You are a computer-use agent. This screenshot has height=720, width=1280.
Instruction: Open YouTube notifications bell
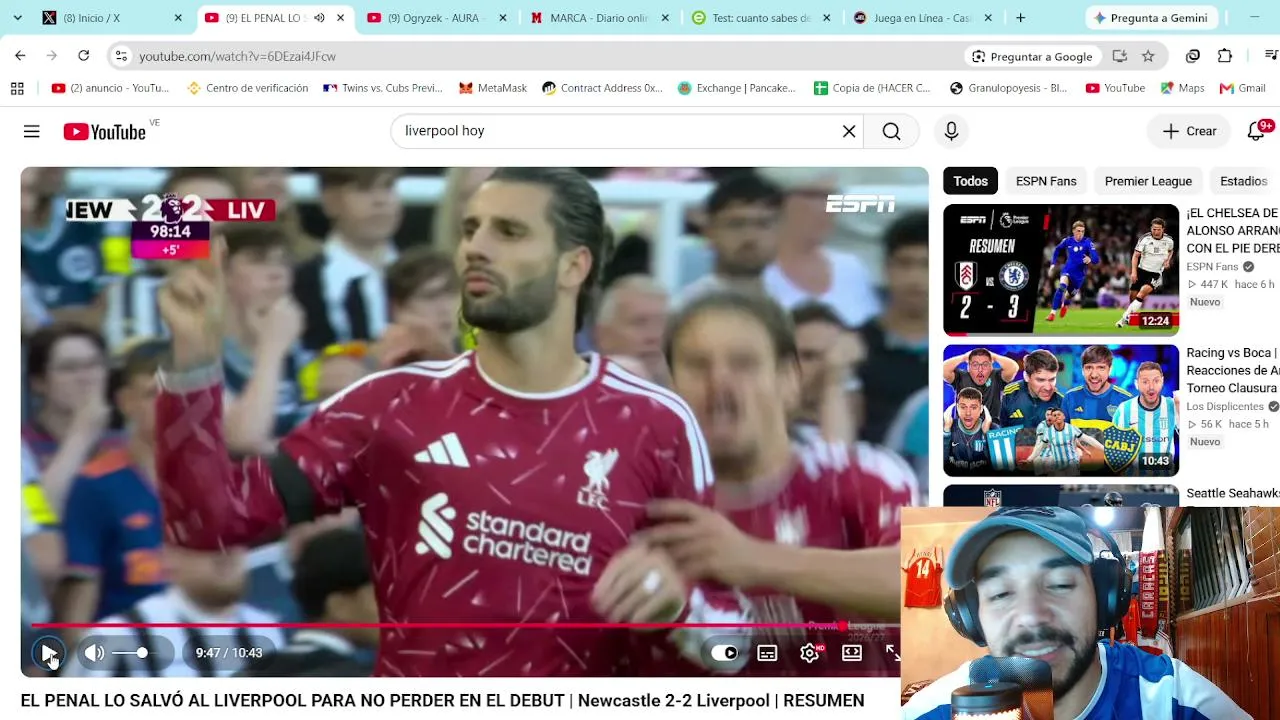(x=1257, y=131)
